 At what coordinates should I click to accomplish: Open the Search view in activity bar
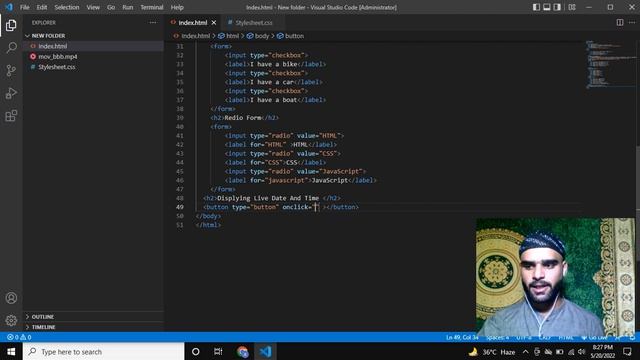click(x=11, y=48)
